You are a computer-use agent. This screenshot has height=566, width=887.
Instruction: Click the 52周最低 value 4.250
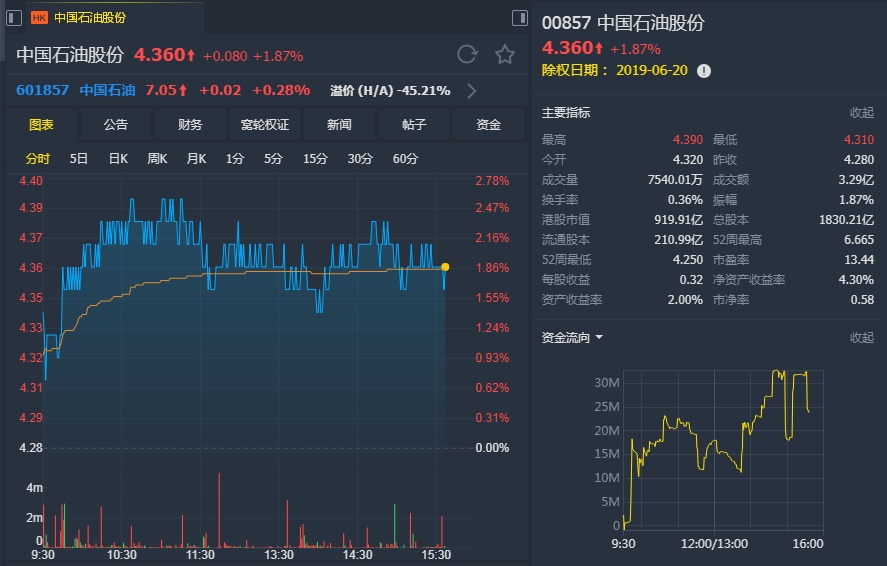click(688, 260)
